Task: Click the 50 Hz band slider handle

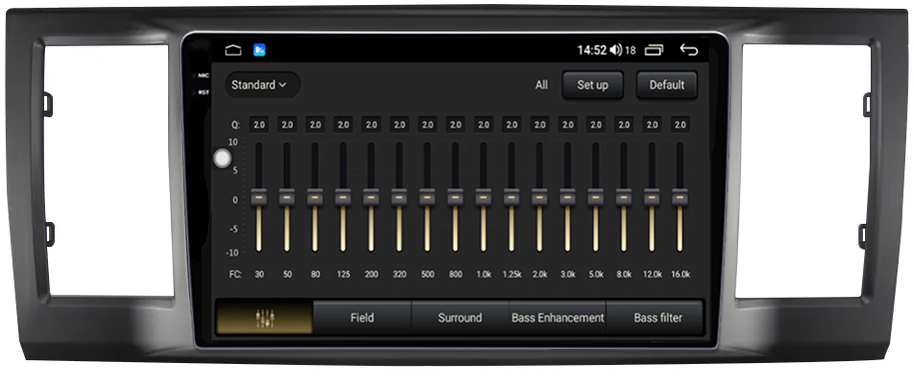Action: [287, 197]
